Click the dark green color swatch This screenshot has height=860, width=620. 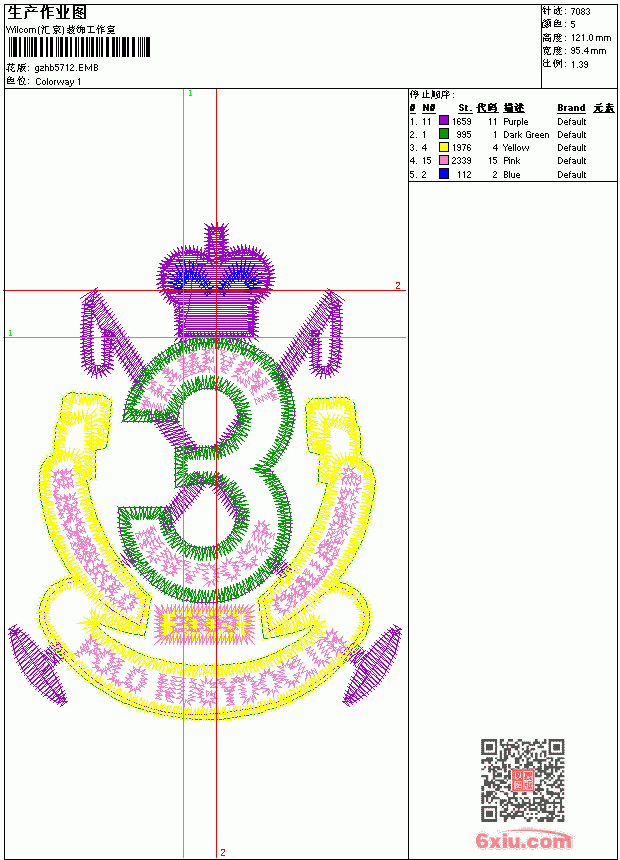444,134
